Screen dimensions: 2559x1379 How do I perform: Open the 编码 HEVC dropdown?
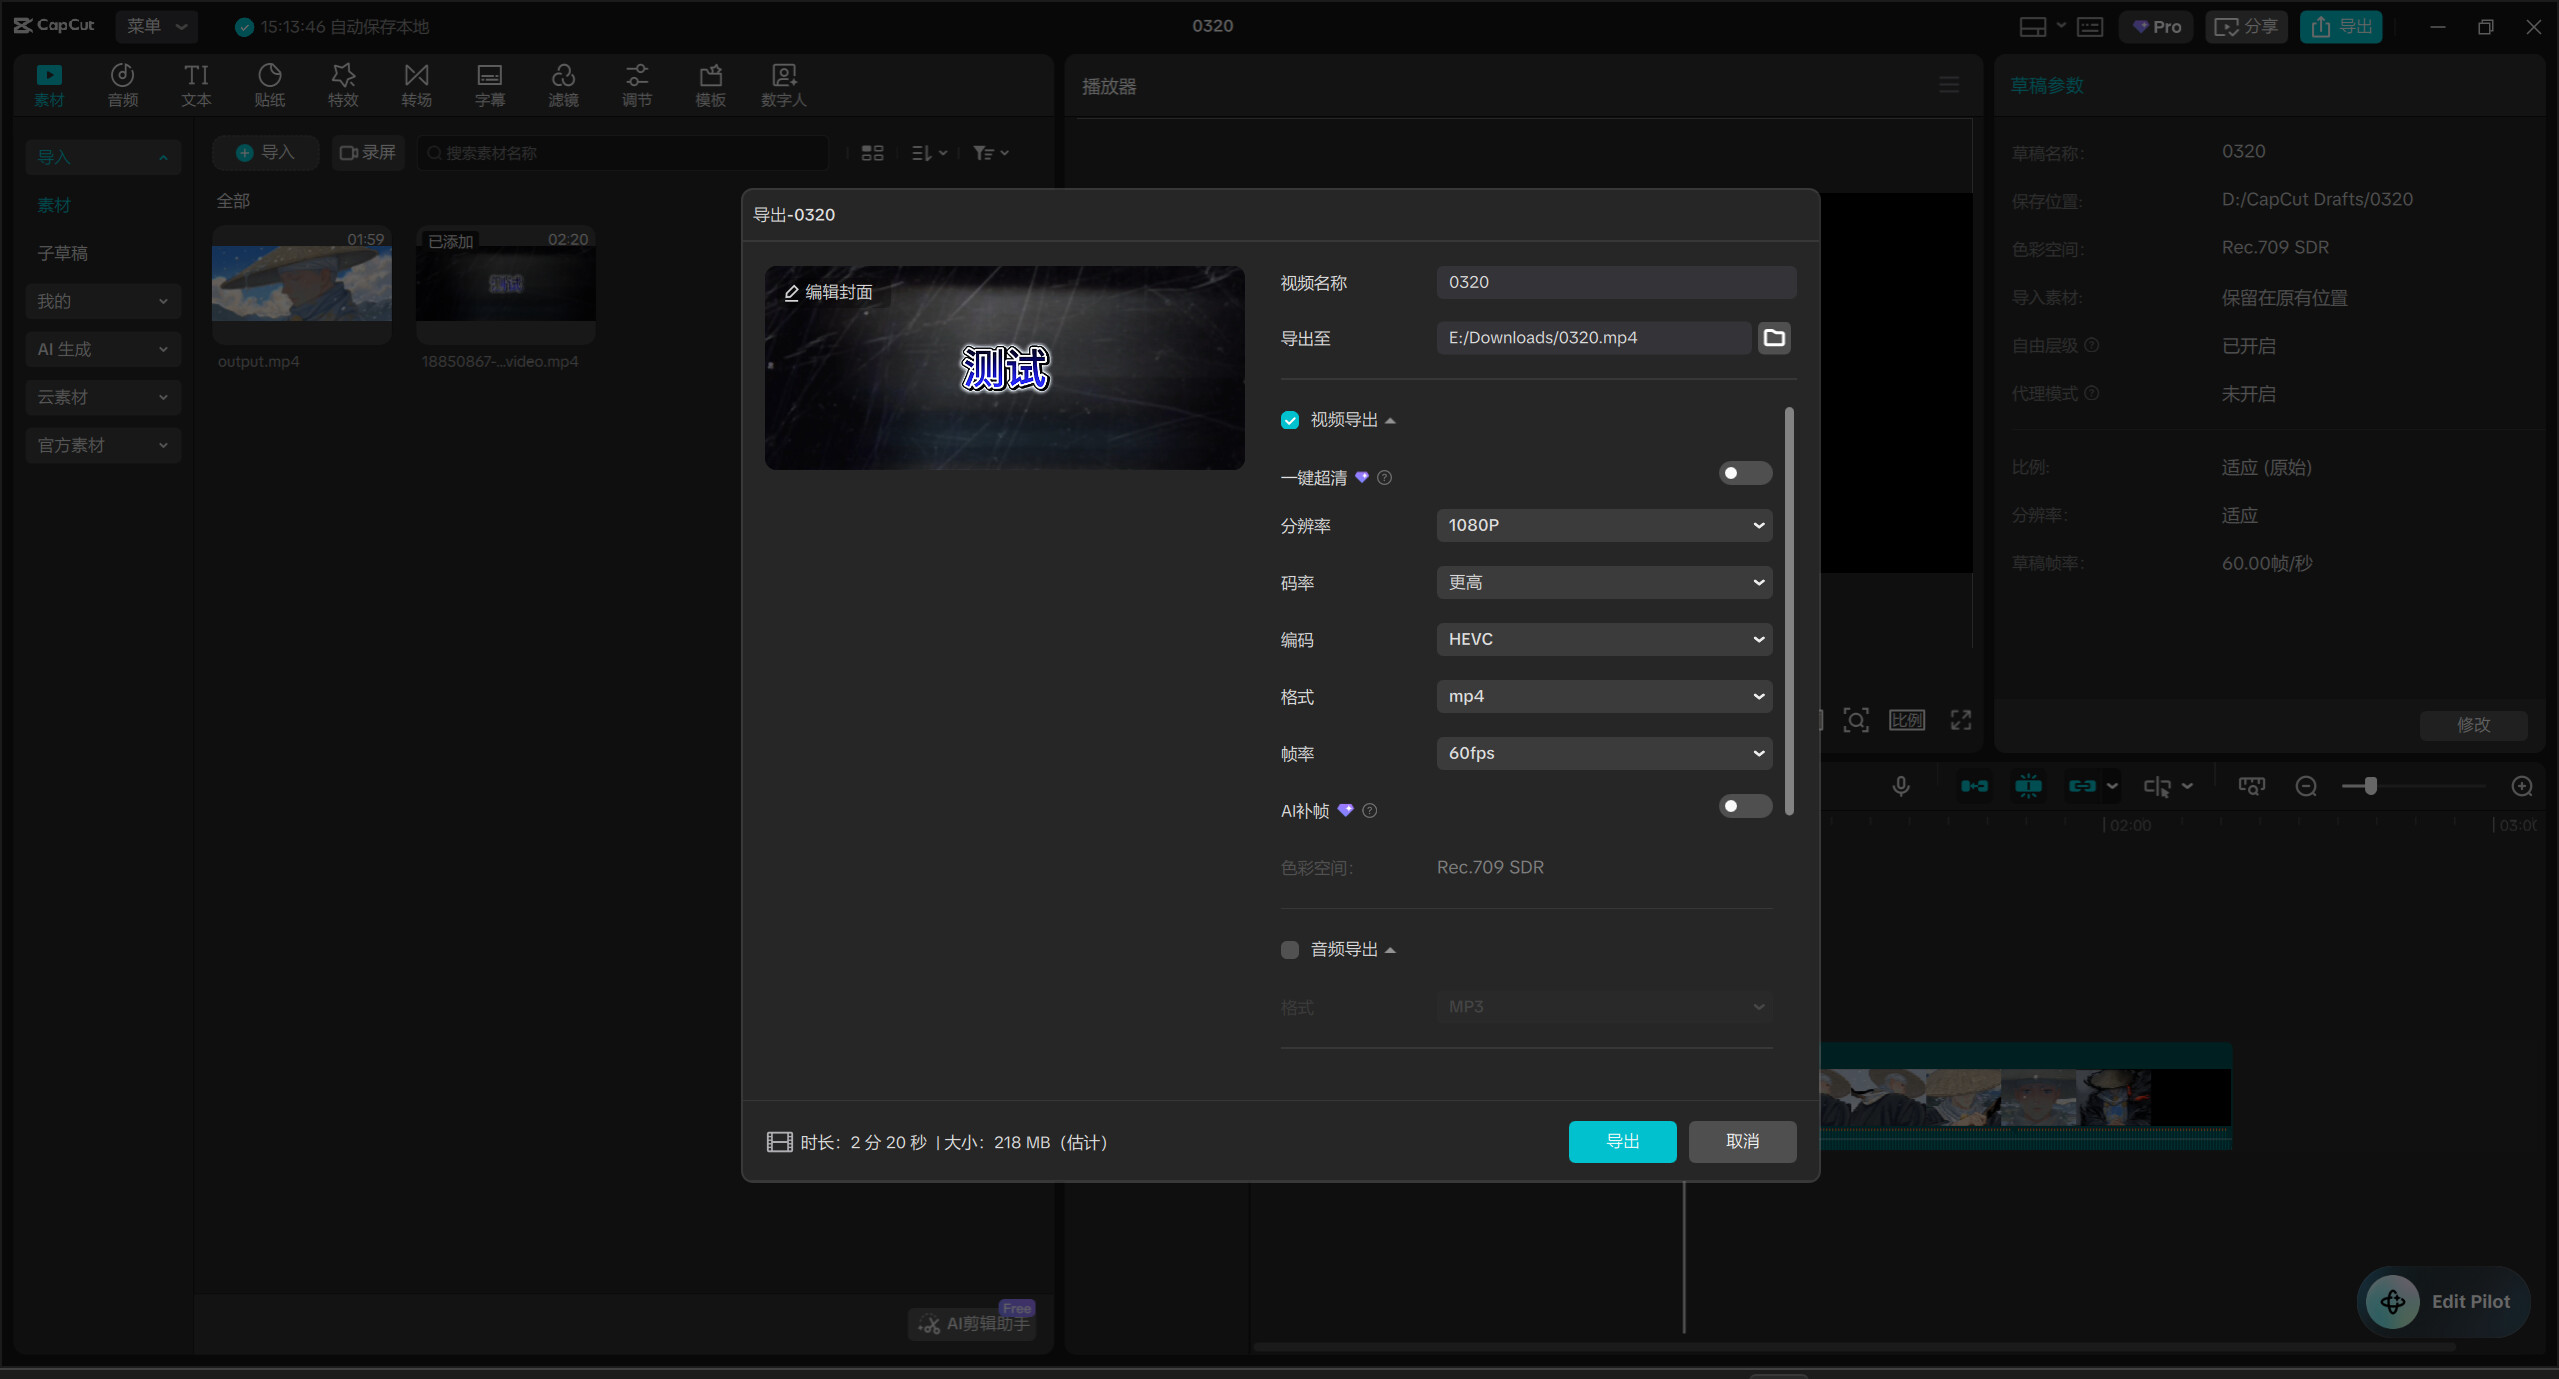[1604, 639]
